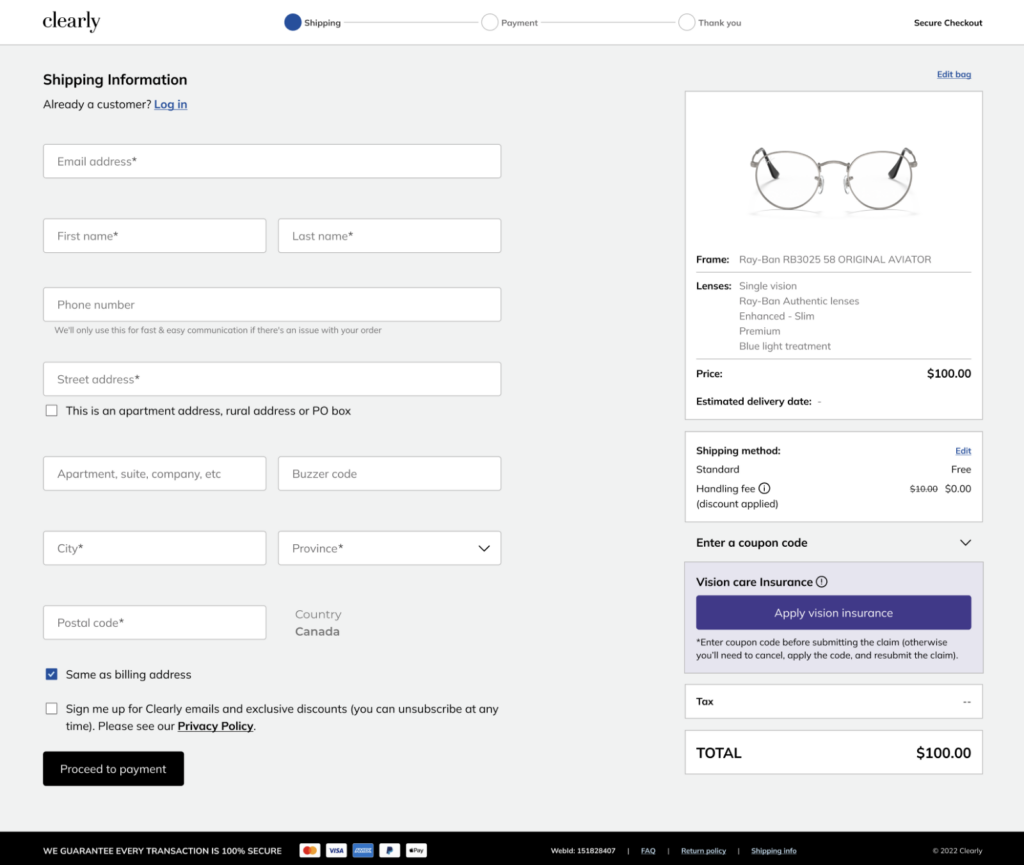The width and height of the screenshot is (1024, 865).
Task: Show Vision care Insurance info tooltip
Action: tap(822, 582)
